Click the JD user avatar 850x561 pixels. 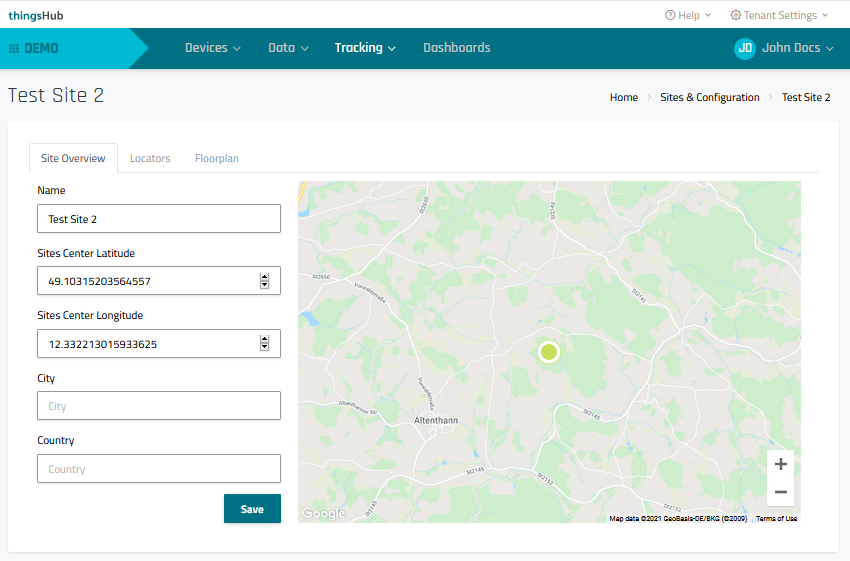pyautogui.click(x=744, y=48)
